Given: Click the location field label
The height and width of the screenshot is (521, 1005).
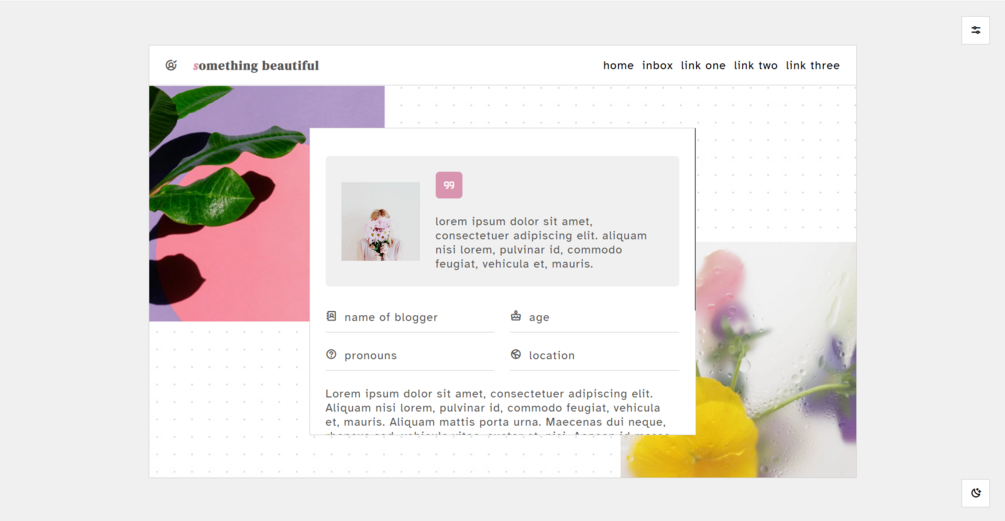Looking at the screenshot, I should (x=552, y=356).
